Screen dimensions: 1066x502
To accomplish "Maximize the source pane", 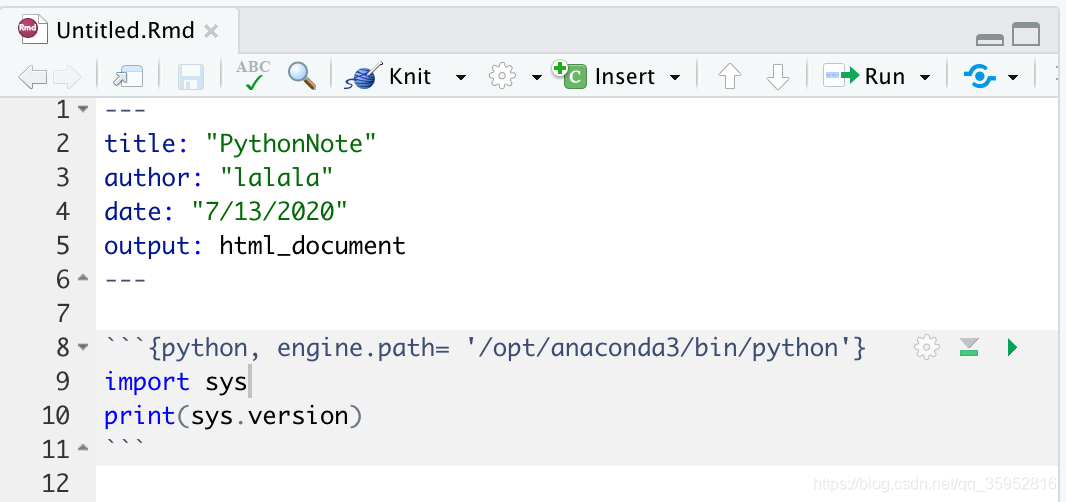I will 1026,34.
